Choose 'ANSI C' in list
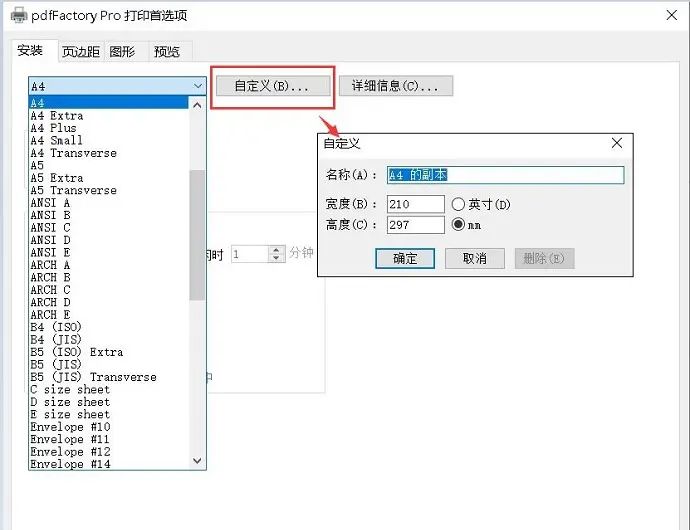Viewport: 690px width, 530px height. pyautogui.click(x=109, y=228)
